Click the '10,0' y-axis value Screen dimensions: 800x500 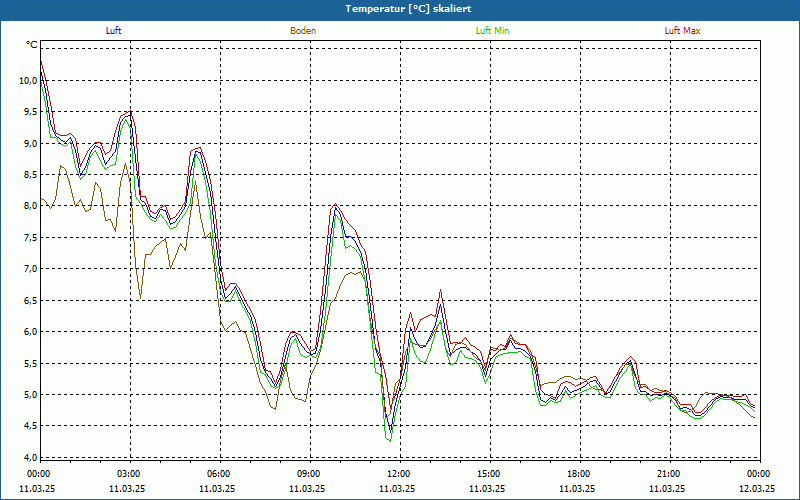29,81
